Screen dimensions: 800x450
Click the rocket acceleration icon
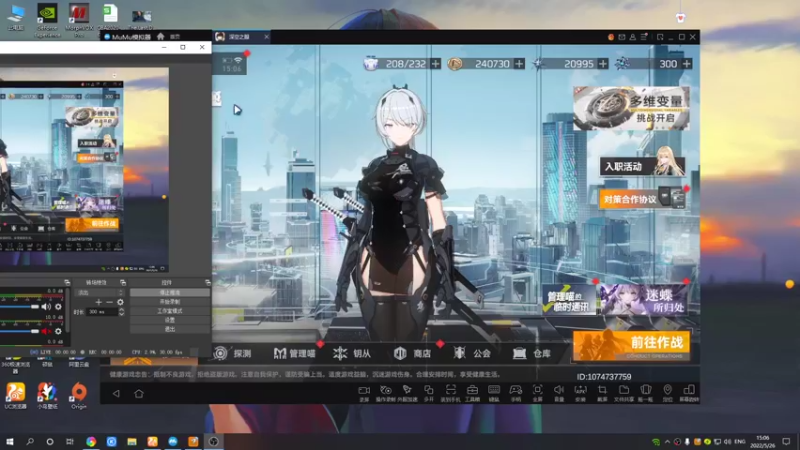[407, 391]
